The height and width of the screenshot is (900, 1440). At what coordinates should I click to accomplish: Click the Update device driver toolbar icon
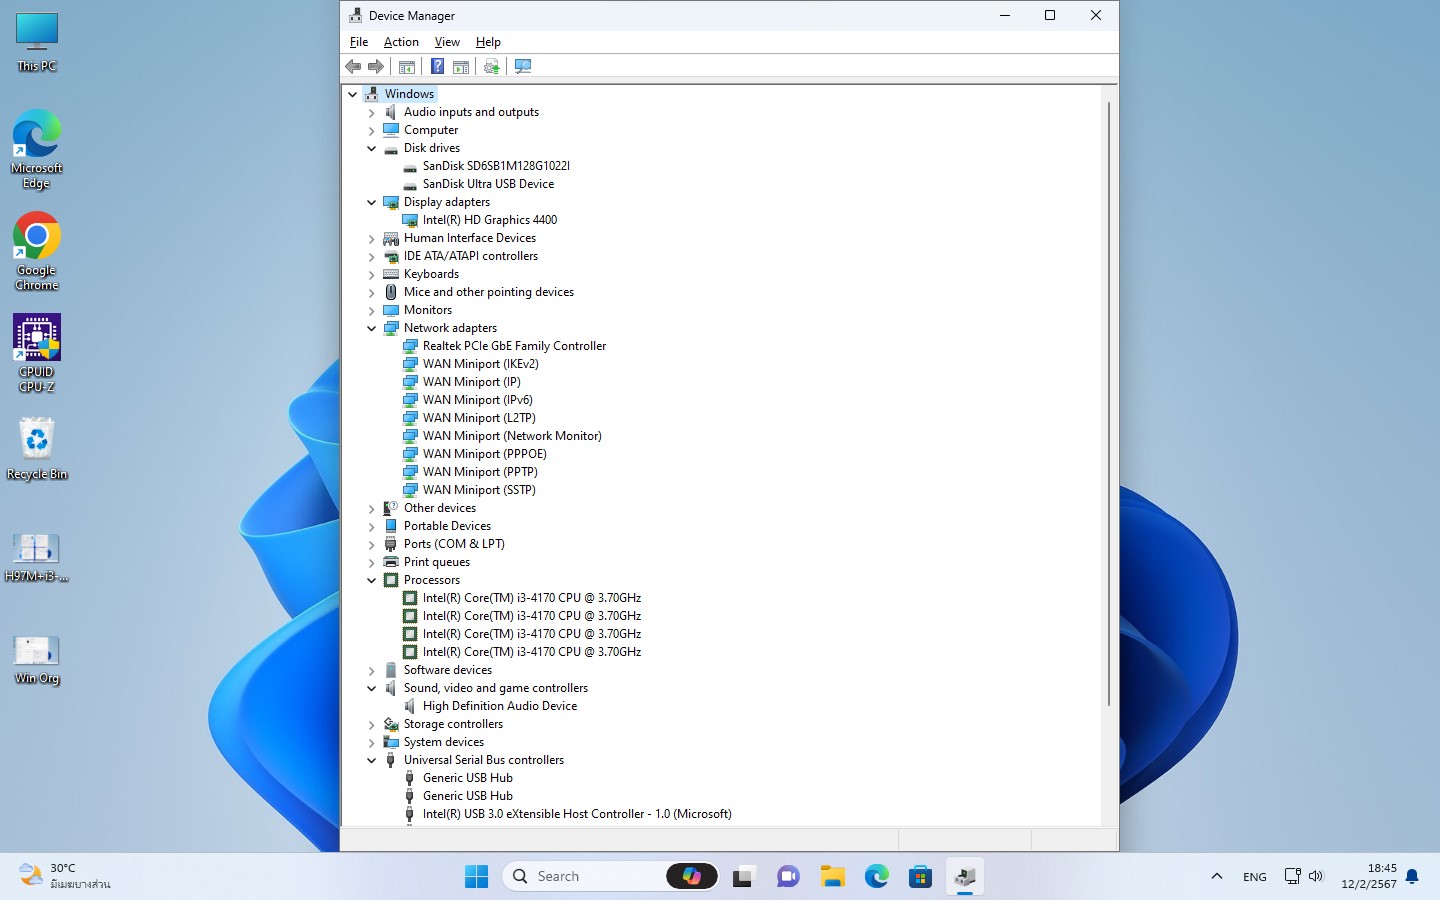tap(491, 66)
